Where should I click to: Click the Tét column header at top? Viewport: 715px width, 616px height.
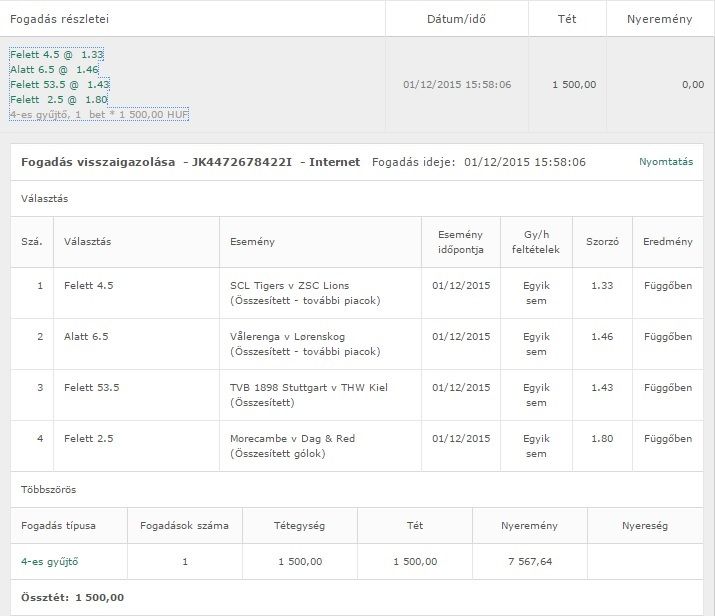click(x=573, y=18)
